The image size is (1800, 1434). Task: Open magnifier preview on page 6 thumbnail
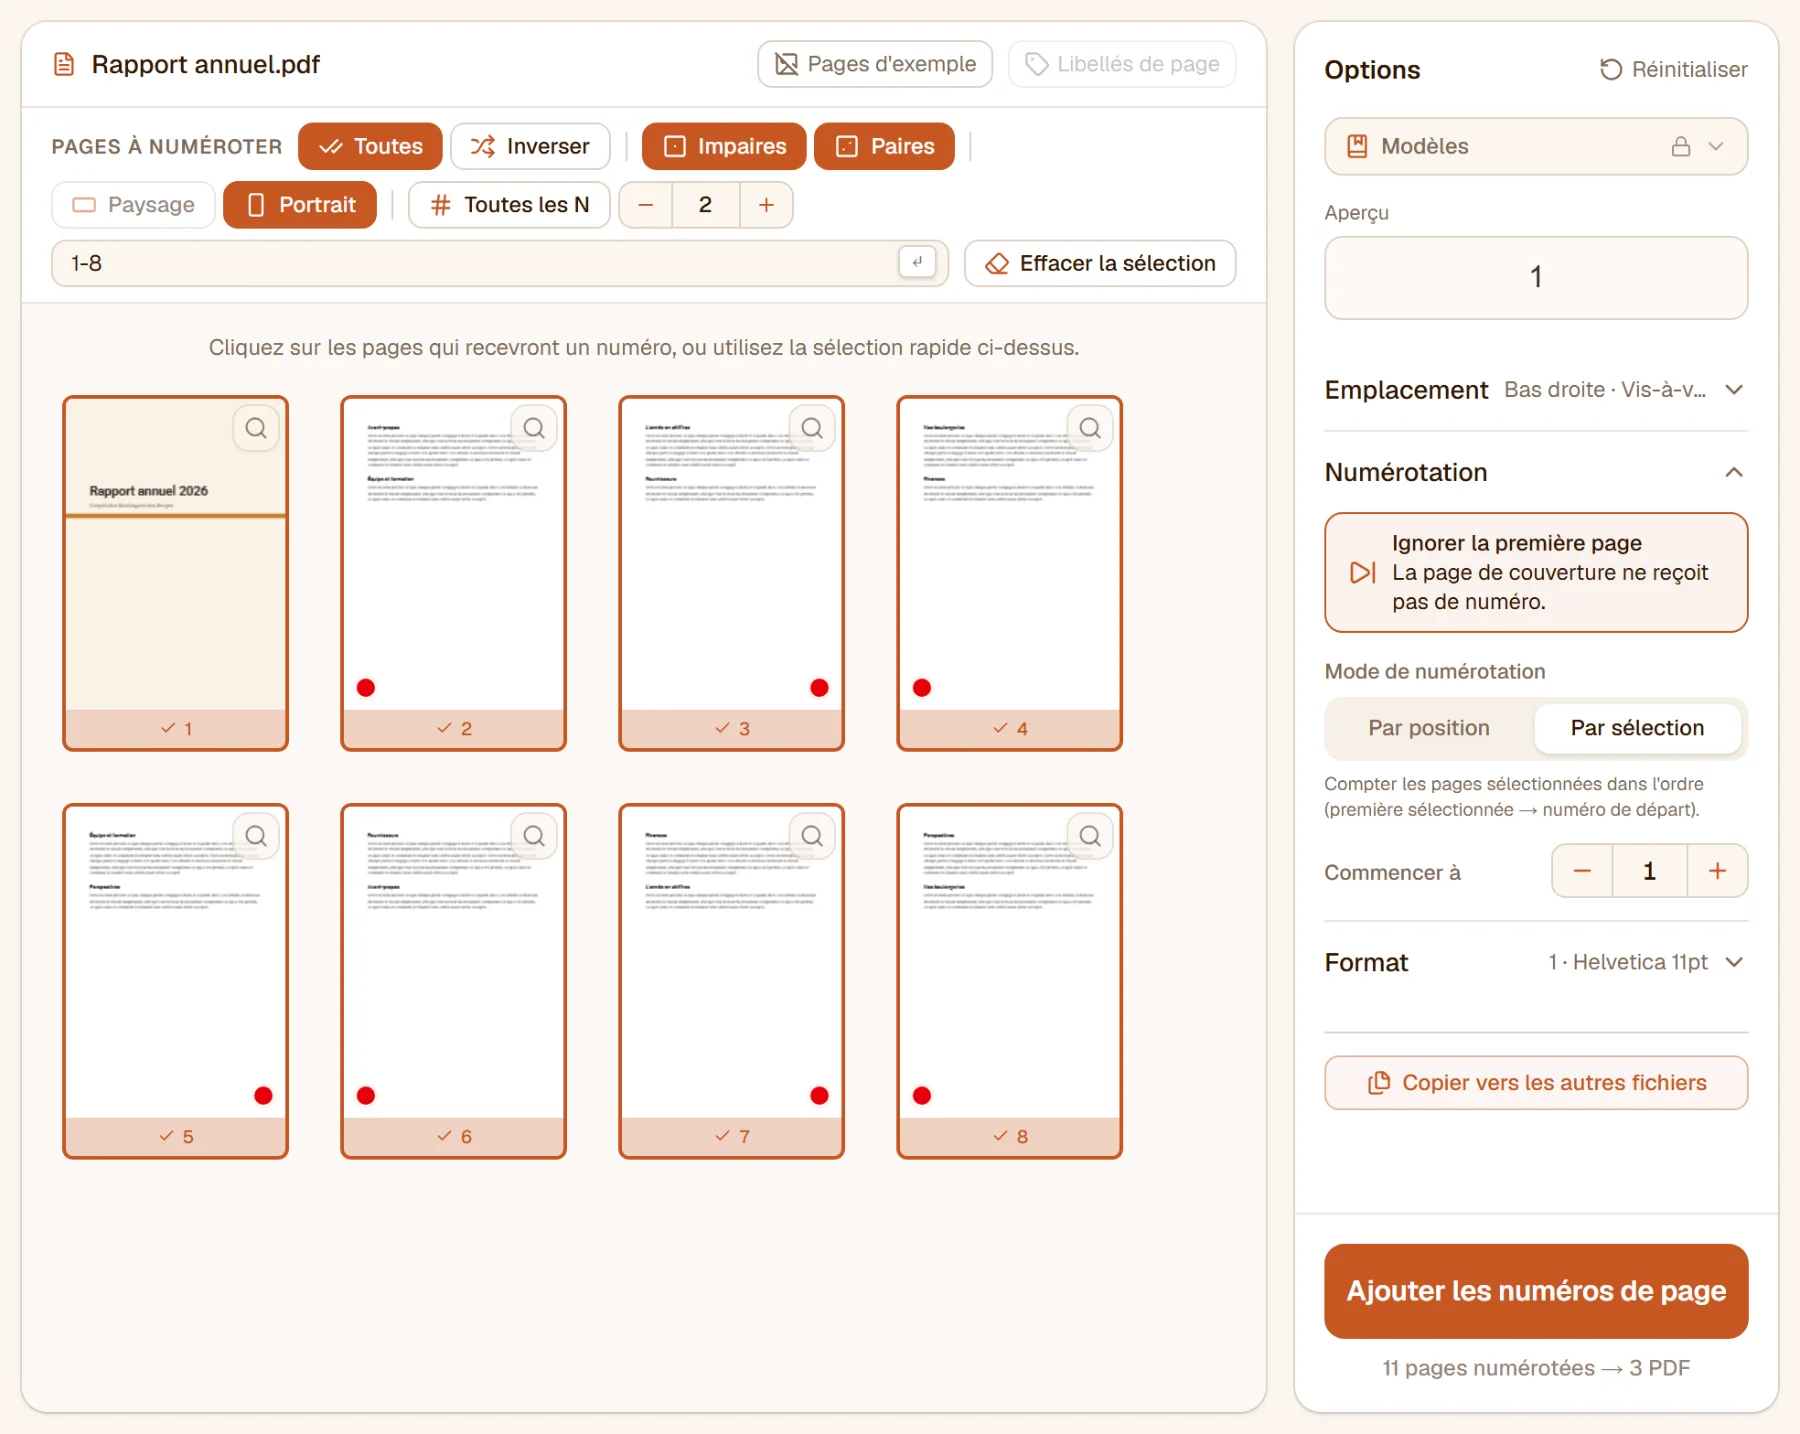534,836
